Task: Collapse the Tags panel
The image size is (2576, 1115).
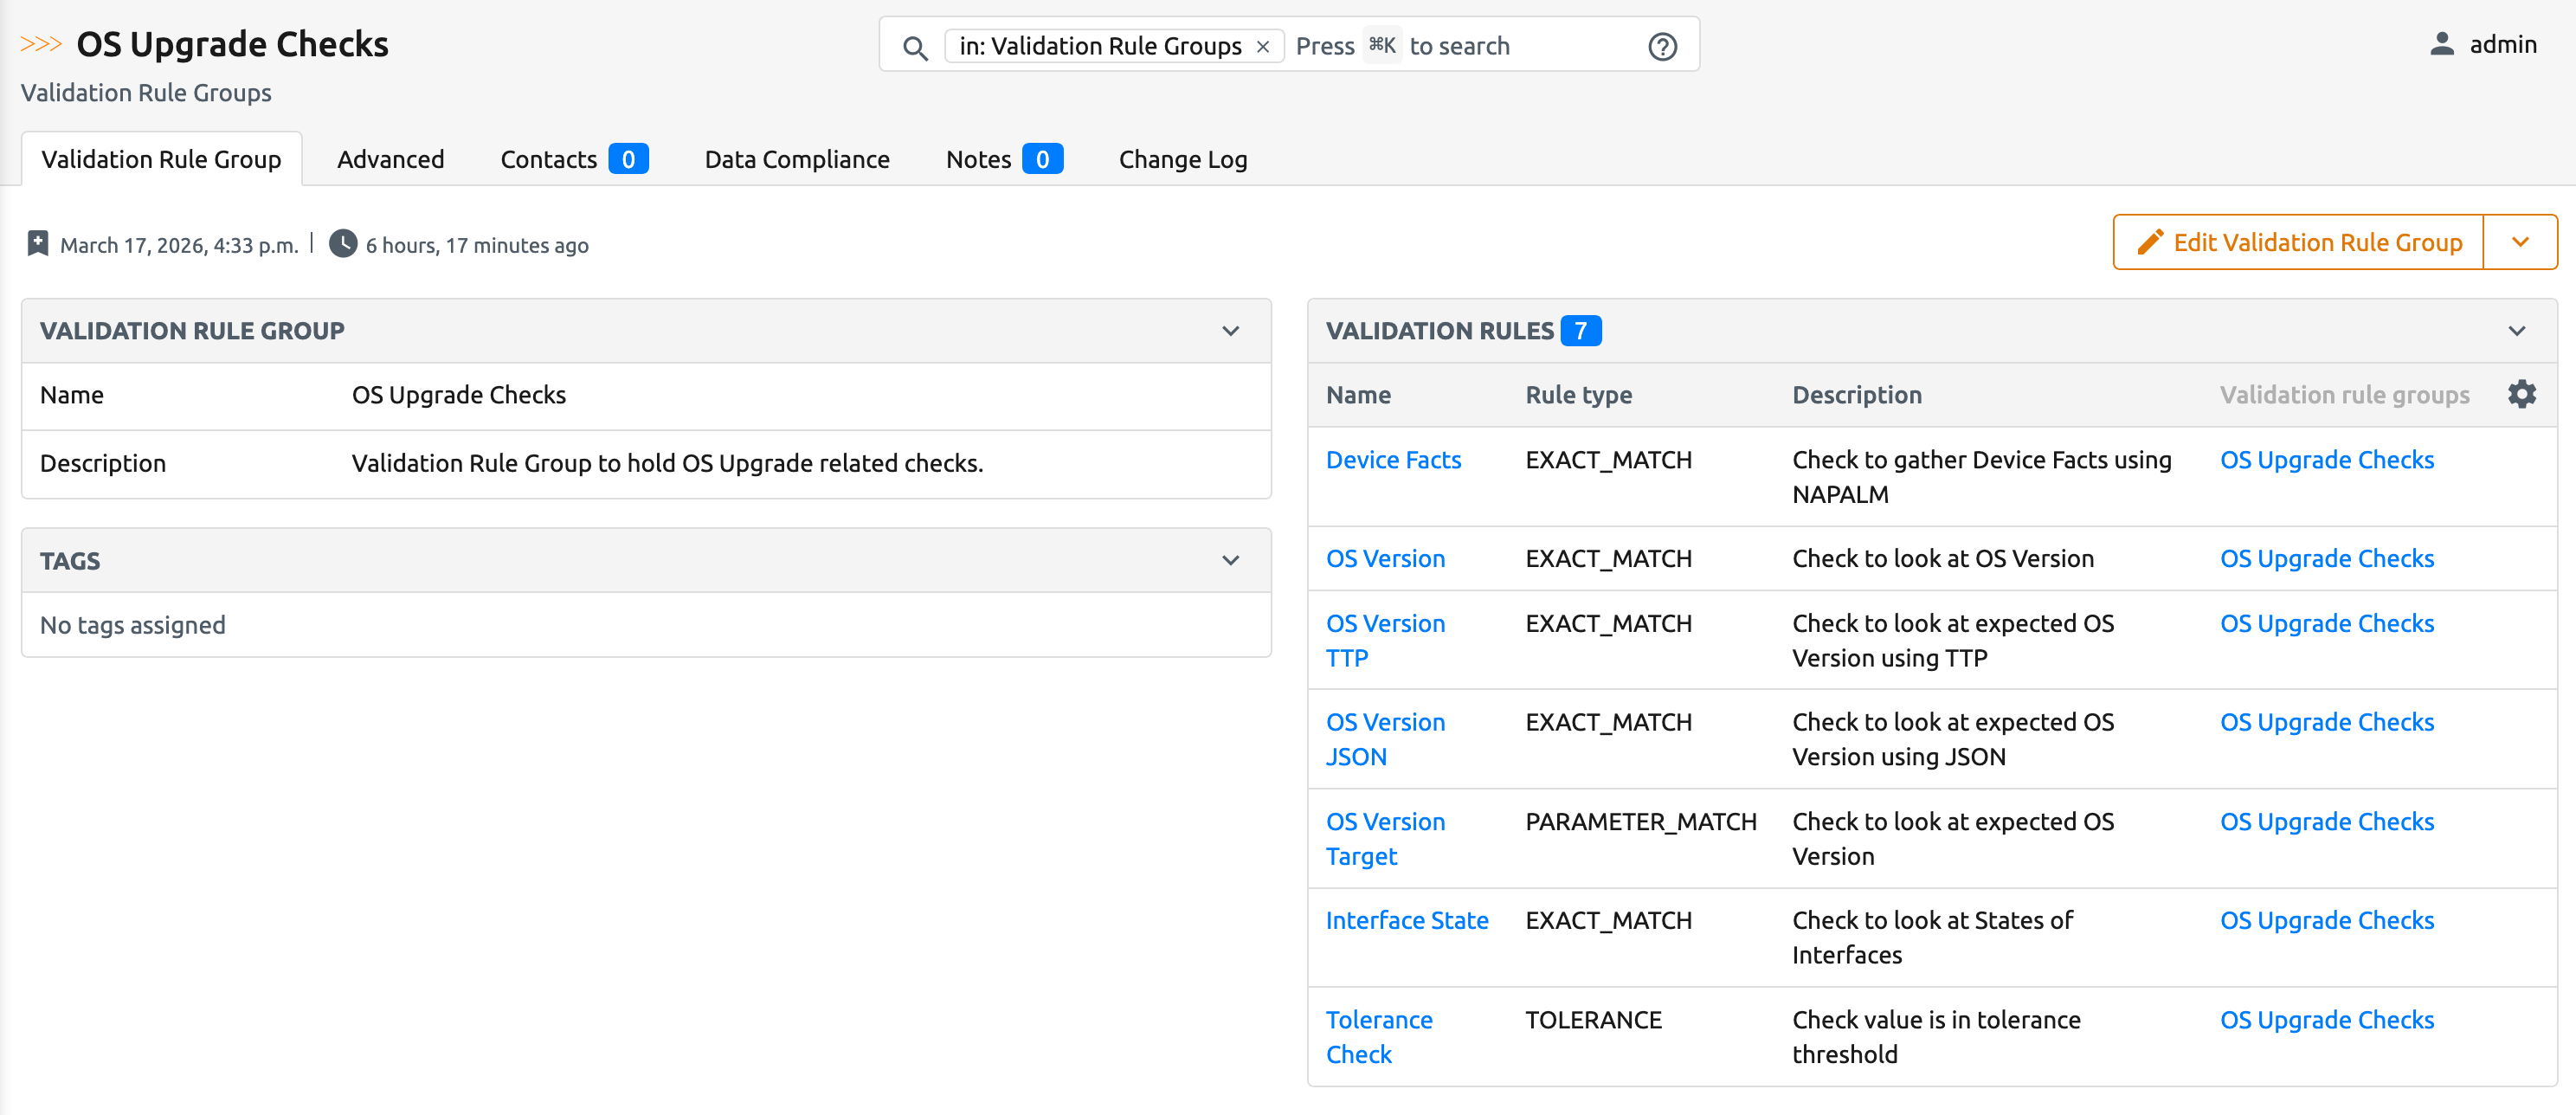Action: [x=1230, y=561]
